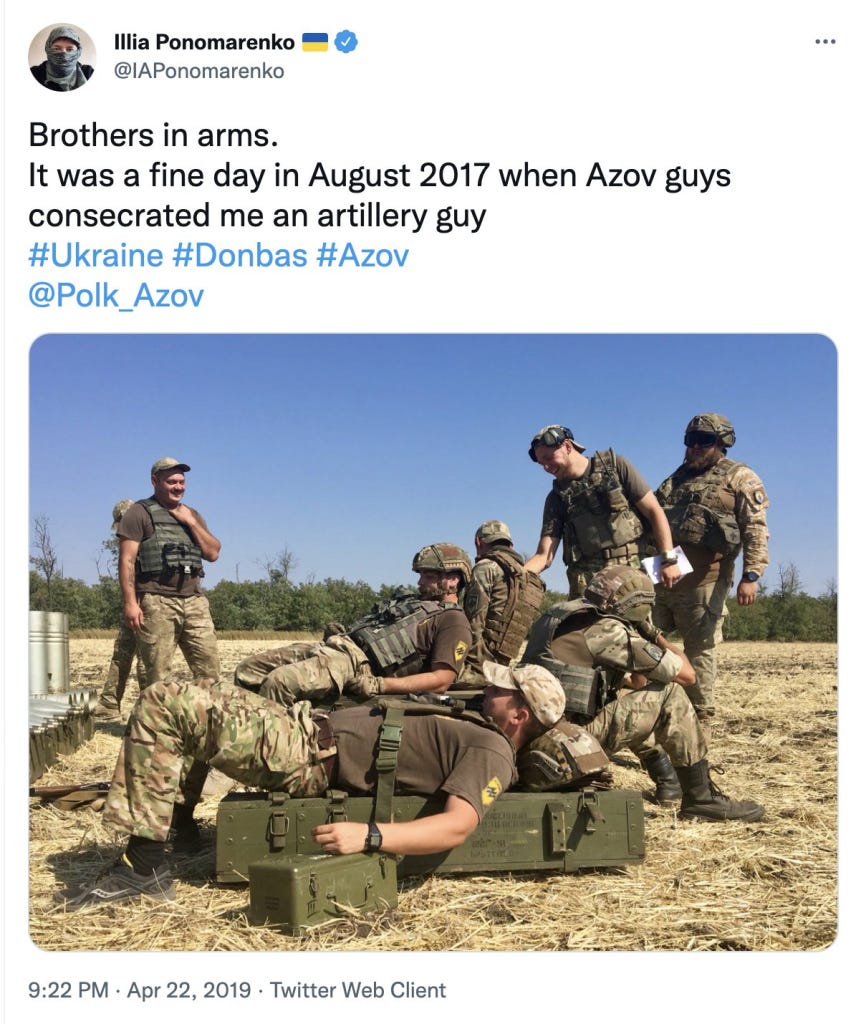The image size is (861, 1024).
Task: Visit the @Polk_Azov mention
Action: point(116,295)
